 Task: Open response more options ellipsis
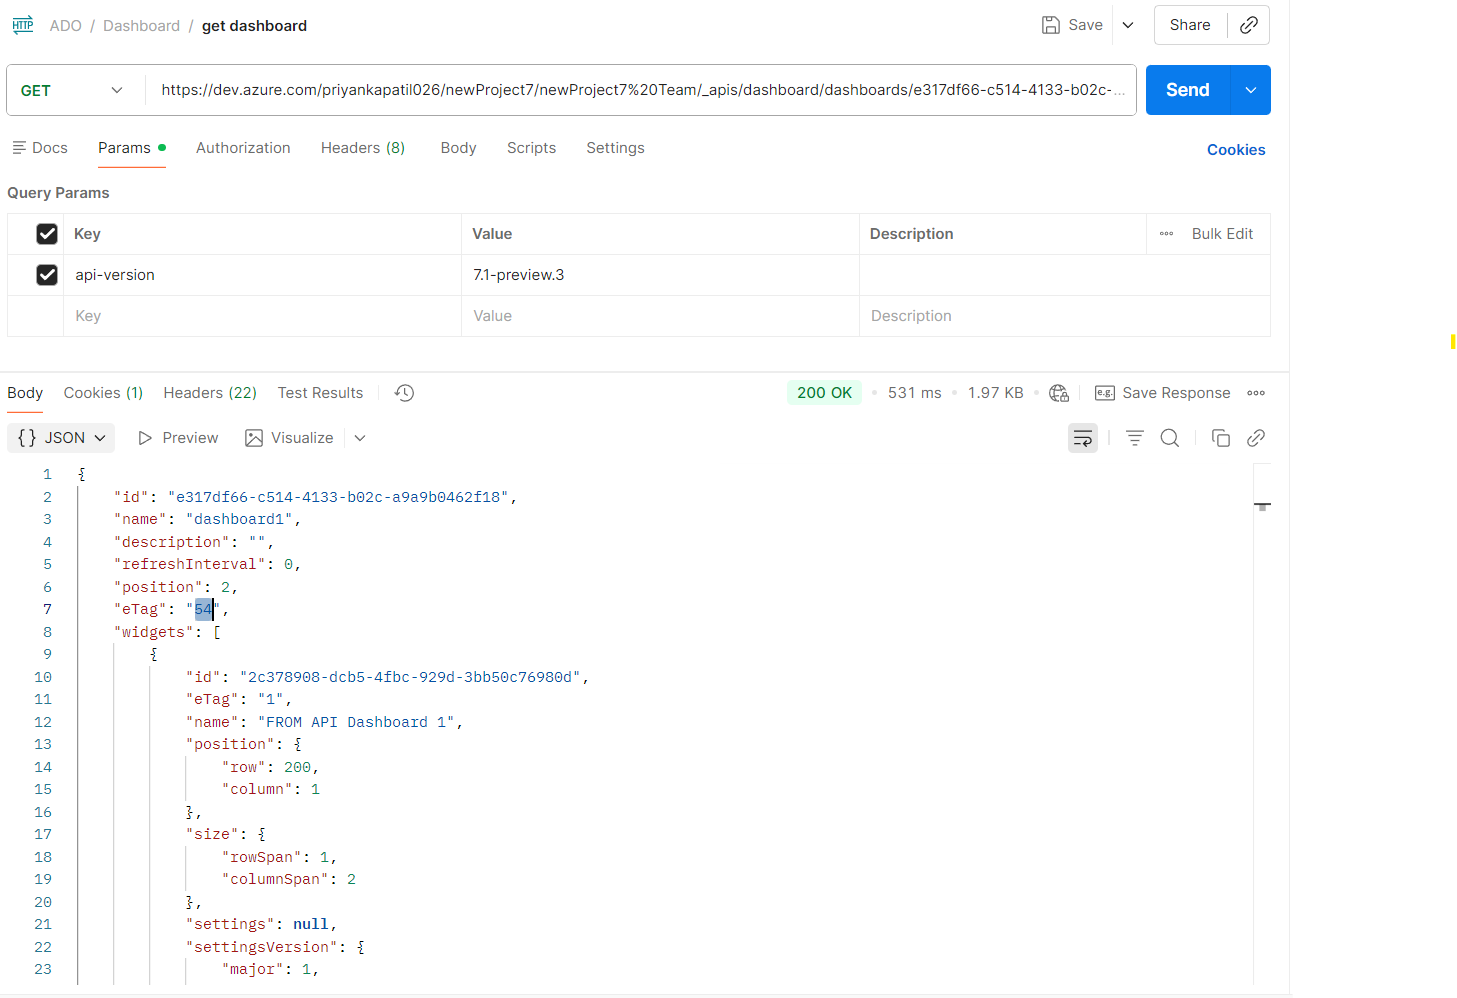(1256, 393)
